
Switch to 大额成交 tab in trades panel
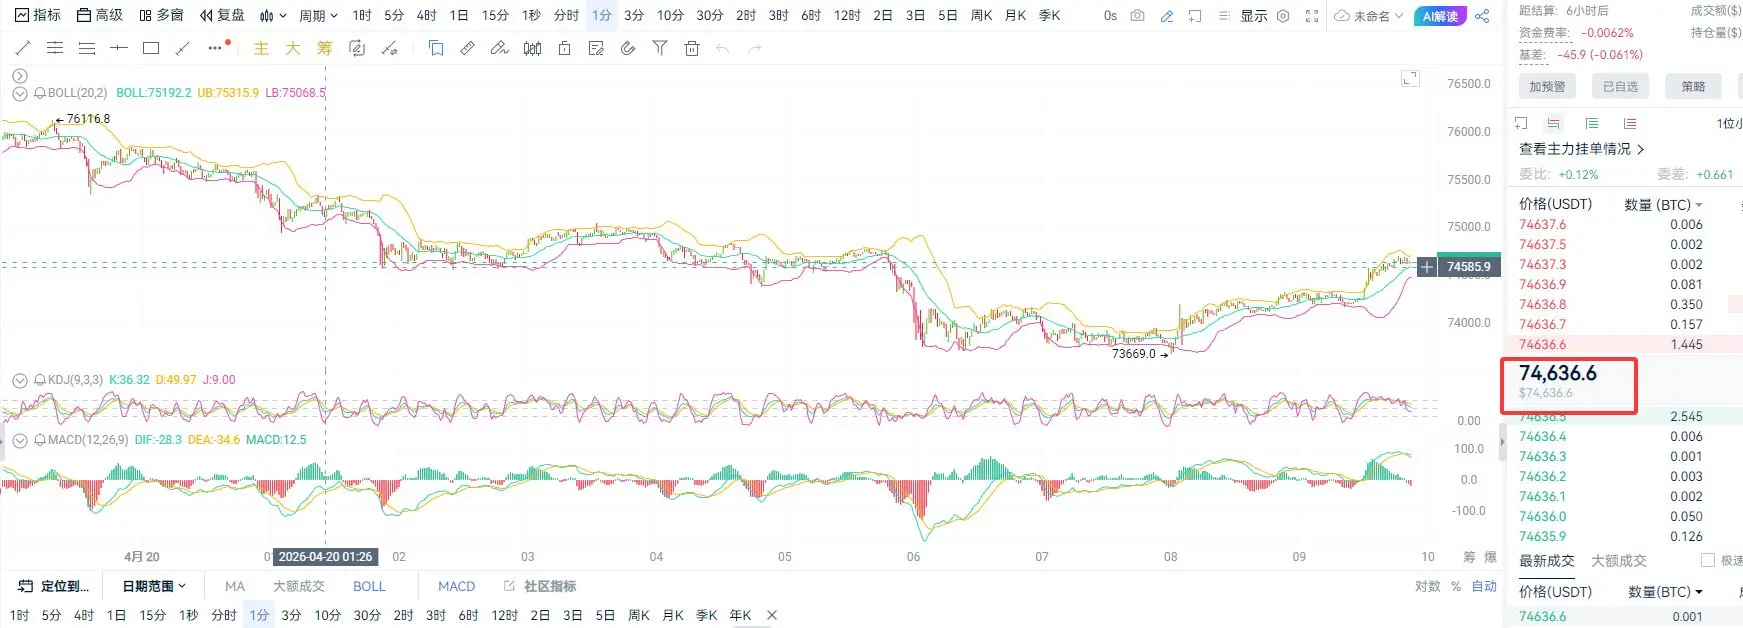[x=1619, y=561]
